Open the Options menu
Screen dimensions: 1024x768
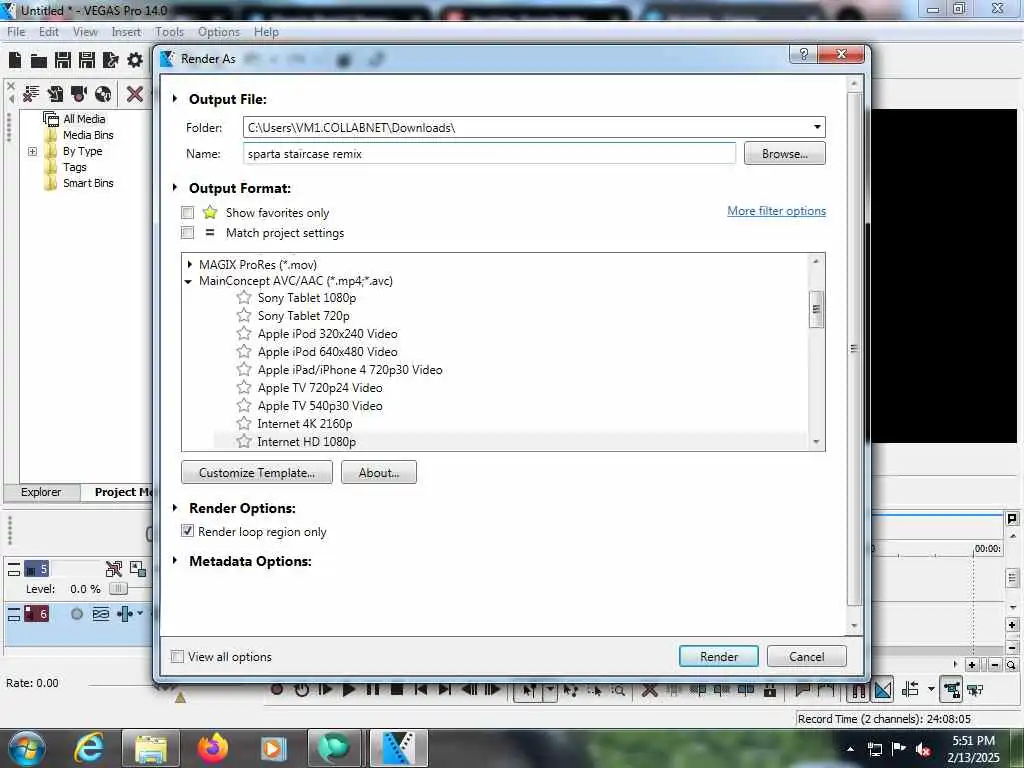click(x=219, y=31)
